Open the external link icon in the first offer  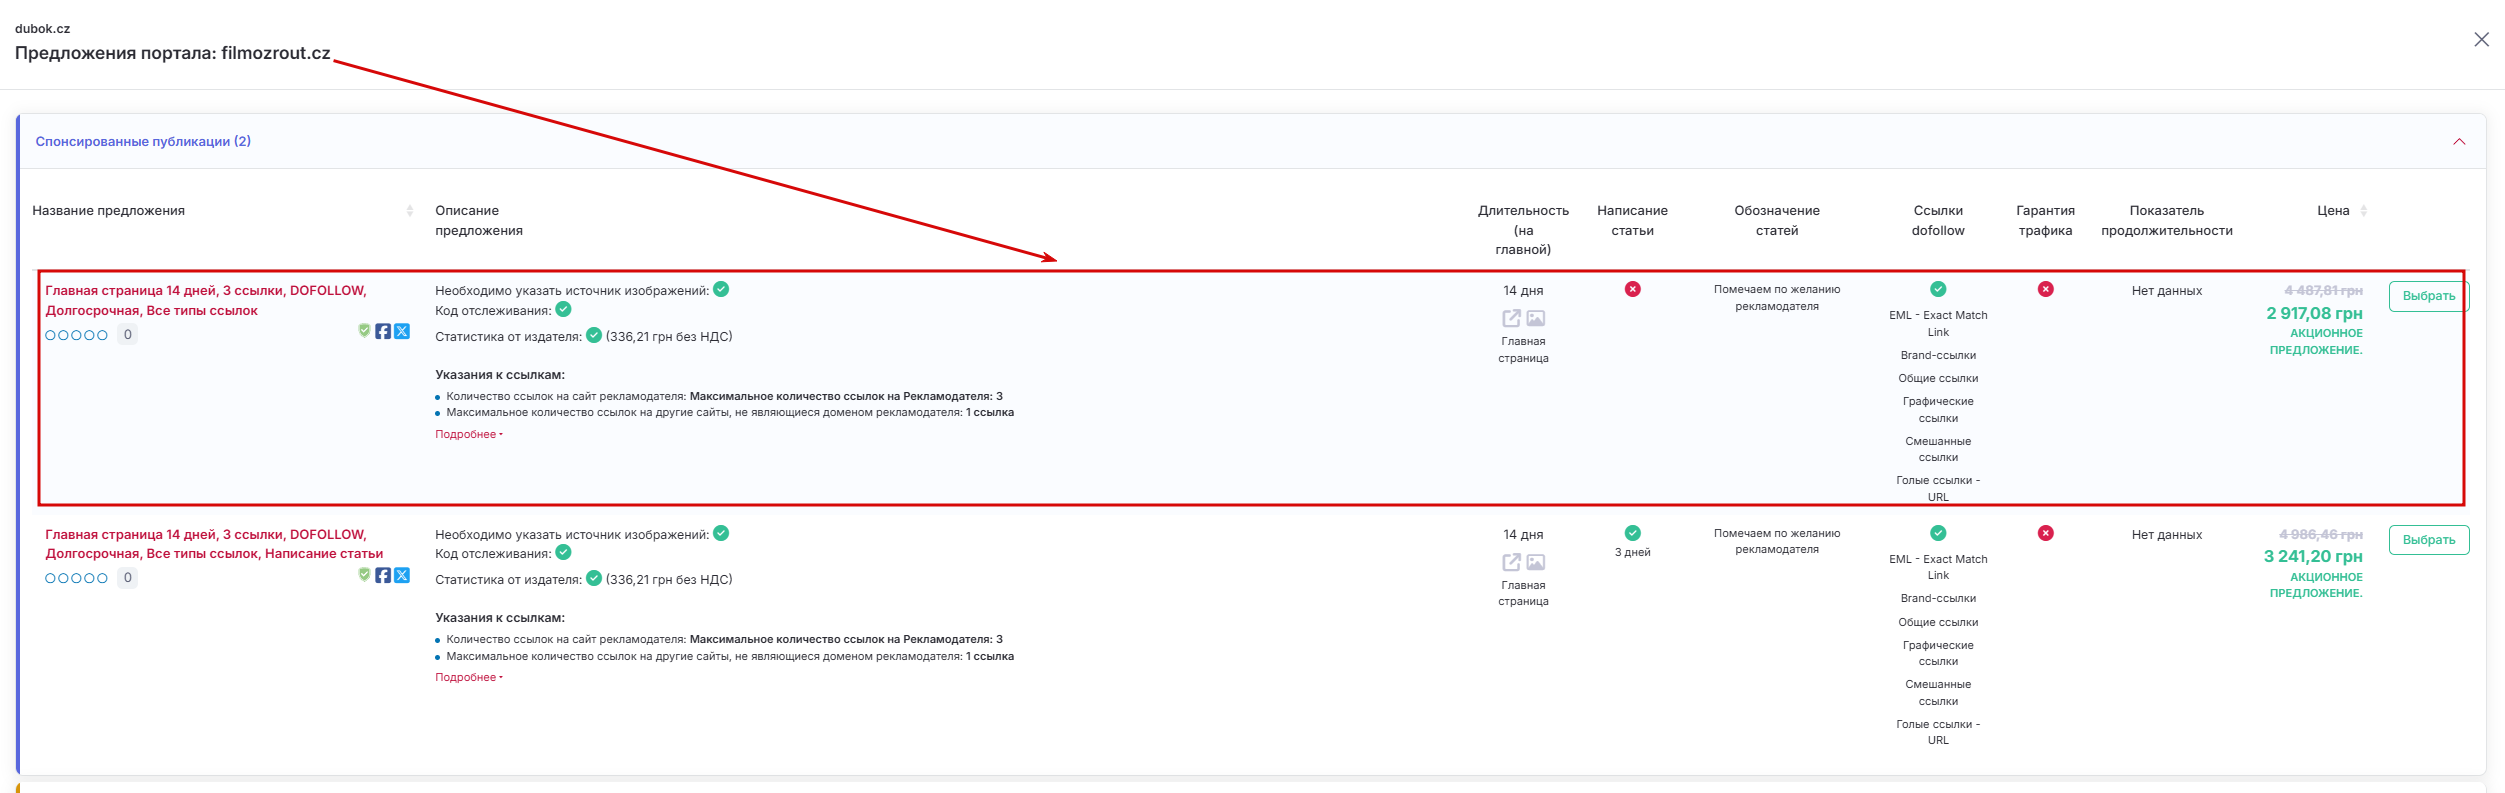point(1511,318)
